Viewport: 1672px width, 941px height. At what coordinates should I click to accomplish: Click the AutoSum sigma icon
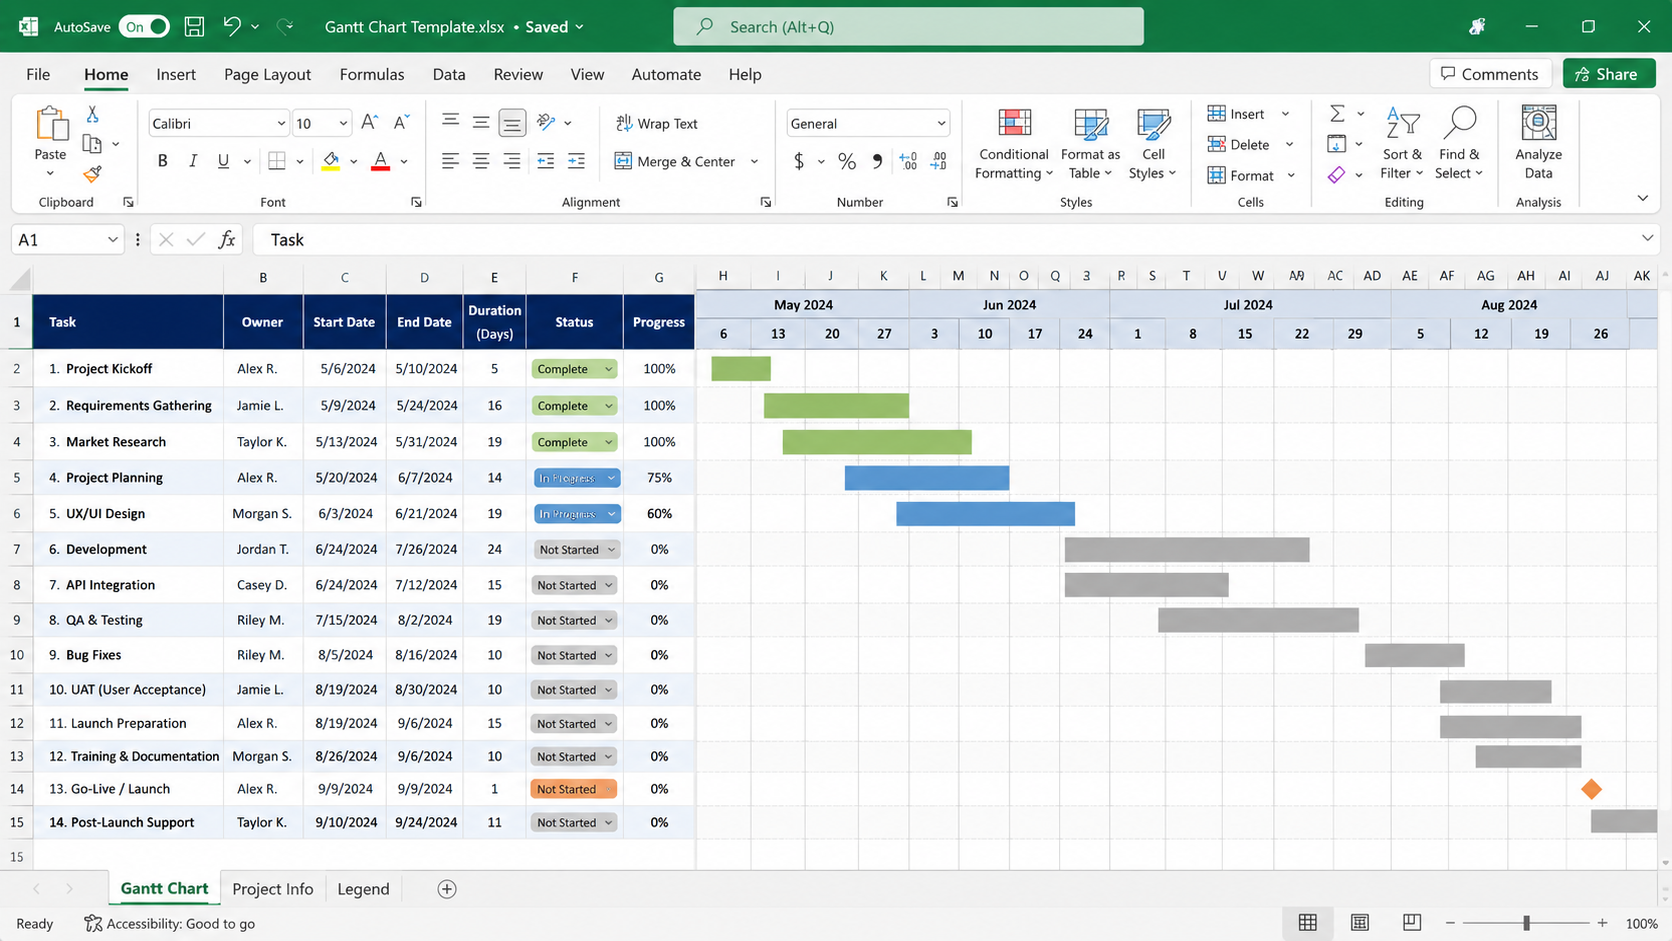[x=1337, y=114]
